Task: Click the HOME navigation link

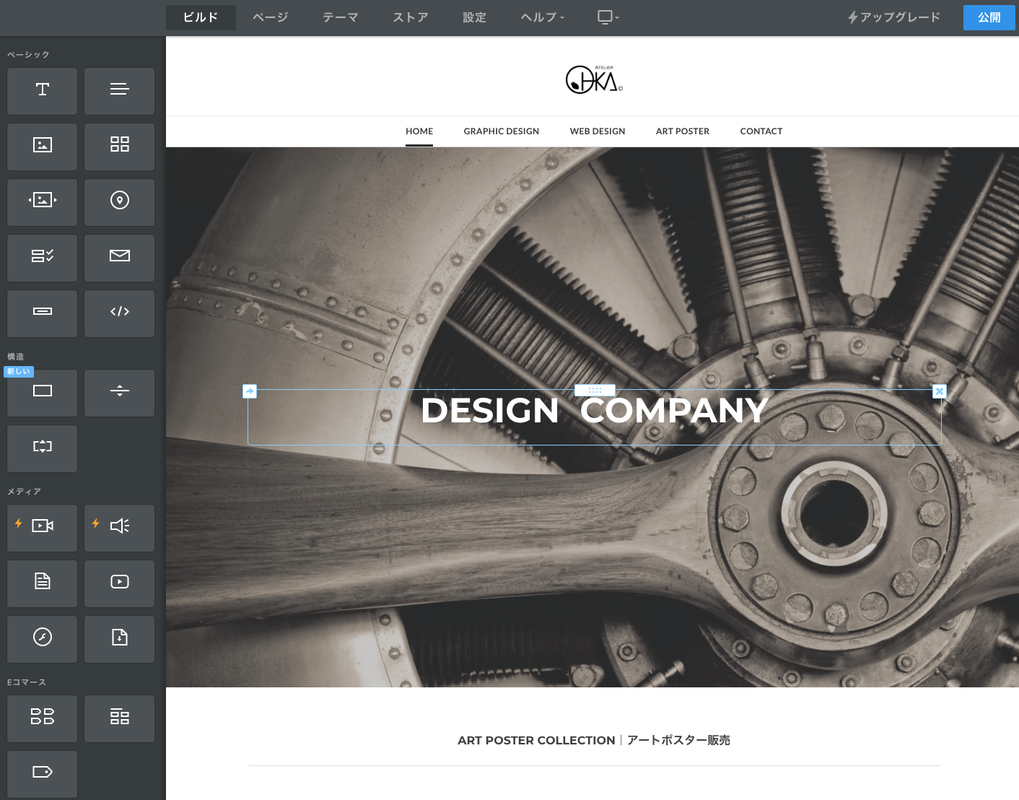Action: 419,131
